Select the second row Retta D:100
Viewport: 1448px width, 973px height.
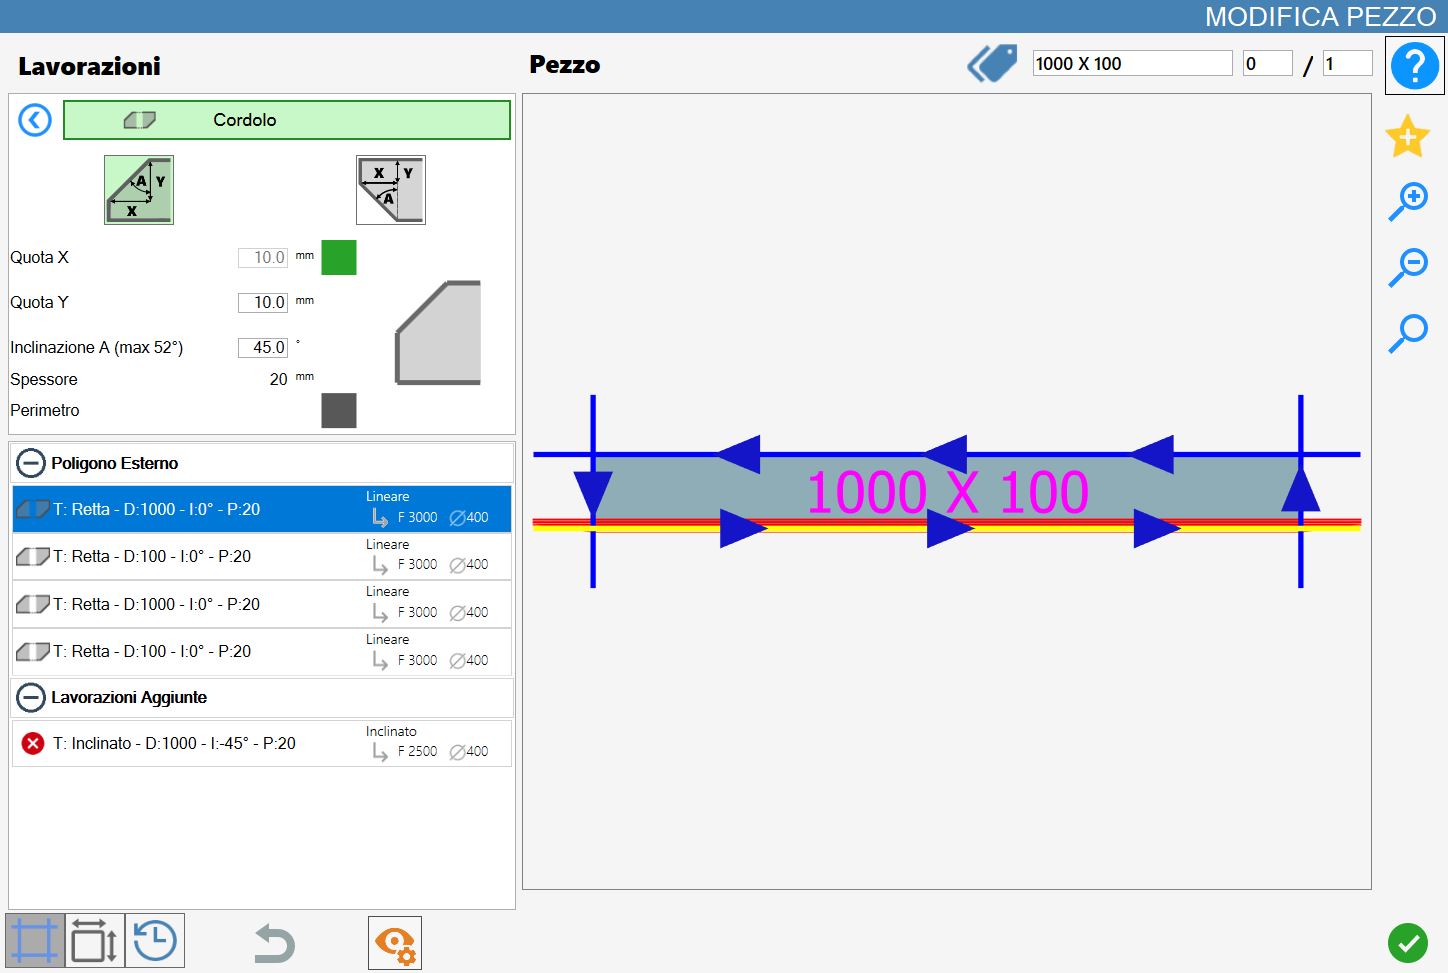coord(262,556)
